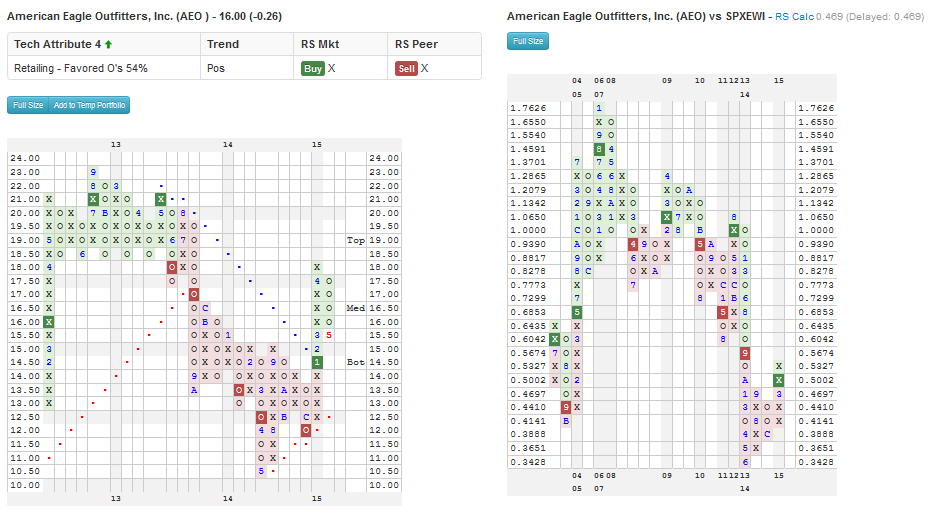
Task: Click the Top marker on the price chart
Action: [x=356, y=240]
